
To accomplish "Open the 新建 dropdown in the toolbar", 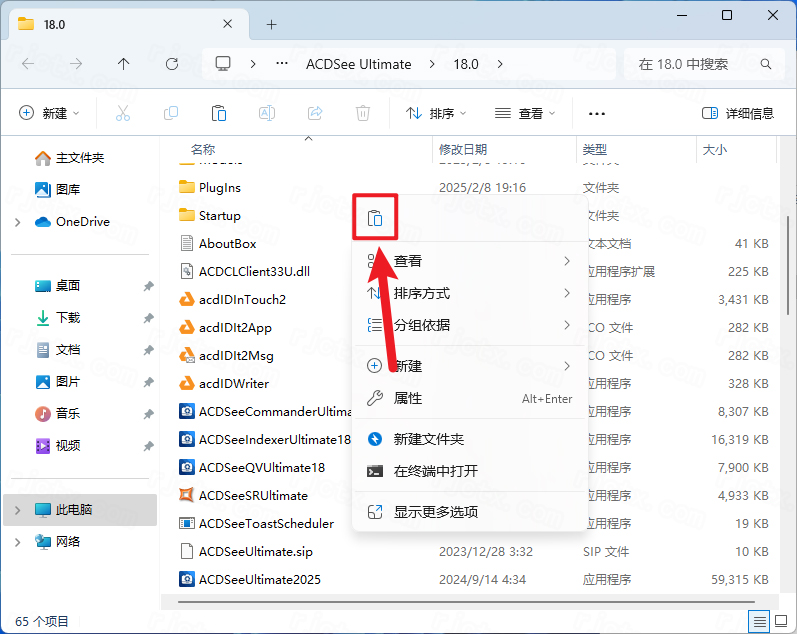I will click(50, 114).
